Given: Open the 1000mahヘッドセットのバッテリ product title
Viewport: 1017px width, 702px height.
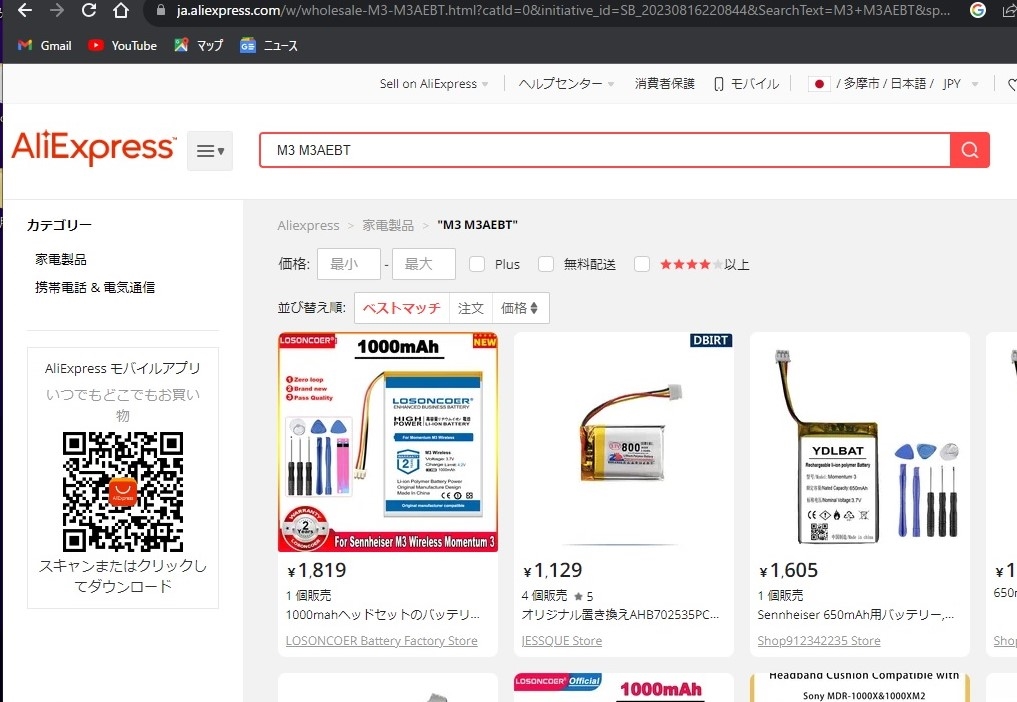Looking at the screenshot, I should 383,614.
